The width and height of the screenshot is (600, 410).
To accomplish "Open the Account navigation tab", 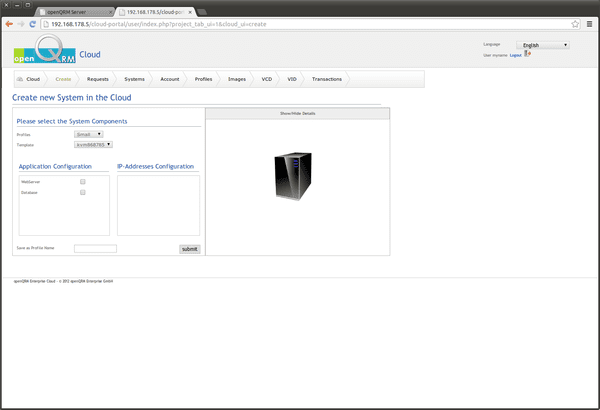I will coord(170,79).
